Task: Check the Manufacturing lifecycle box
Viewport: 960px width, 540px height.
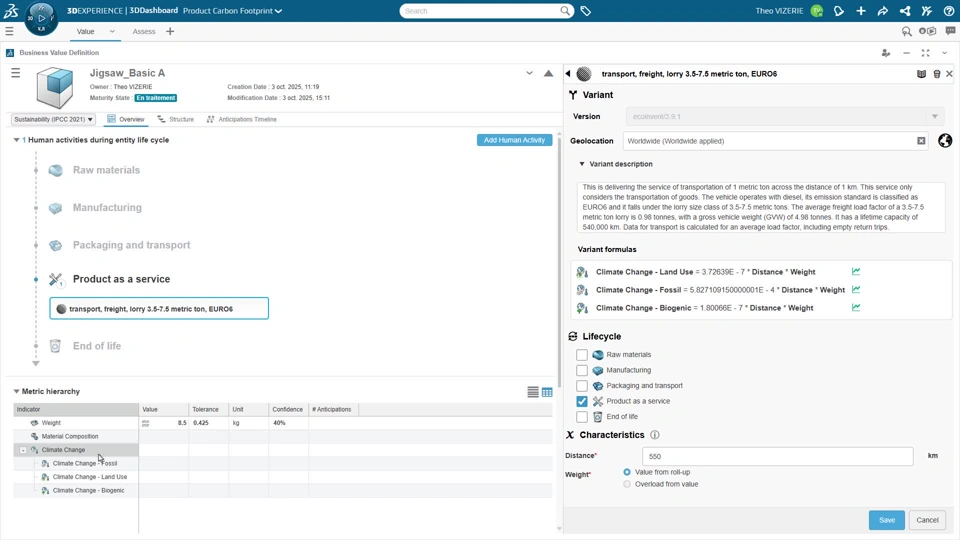Action: 582,370
